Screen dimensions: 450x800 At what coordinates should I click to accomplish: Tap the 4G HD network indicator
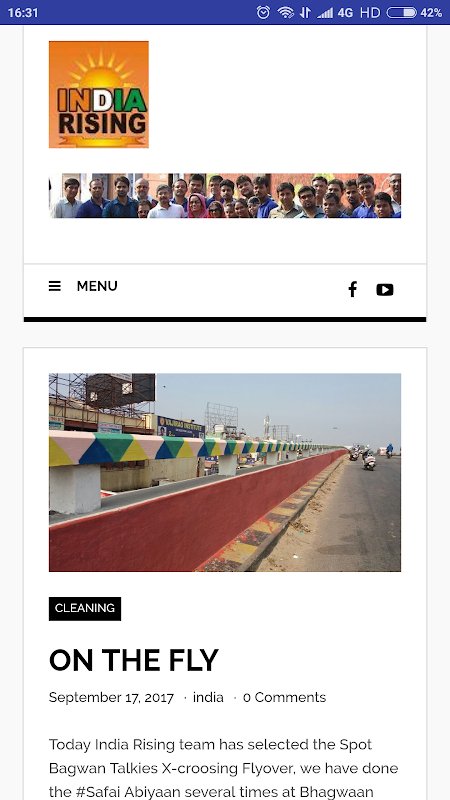(359, 12)
